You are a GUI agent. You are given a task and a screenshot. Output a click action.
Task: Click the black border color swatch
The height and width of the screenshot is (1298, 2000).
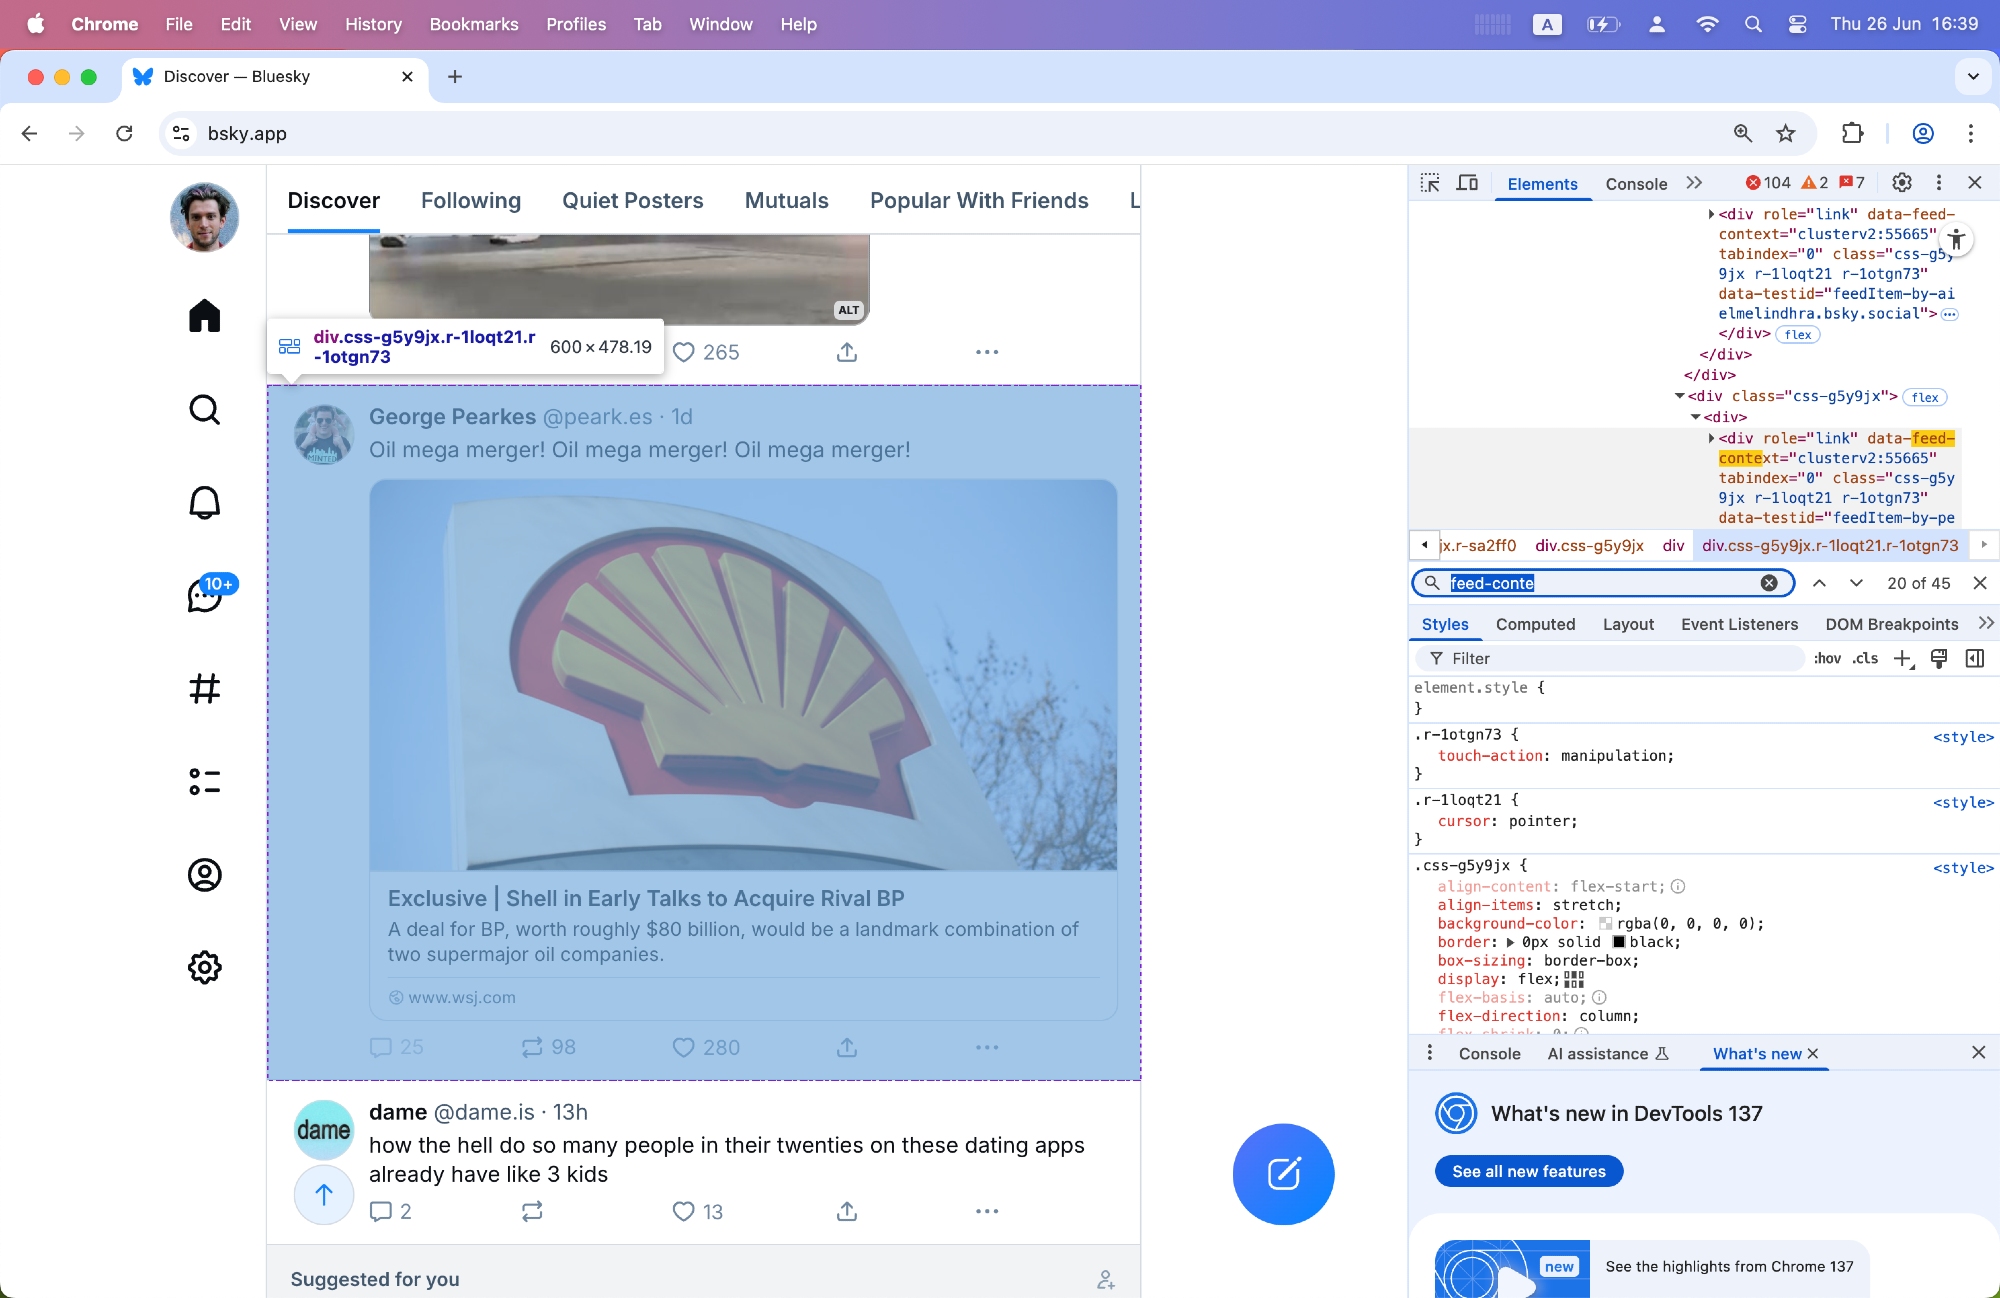click(x=1619, y=942)
